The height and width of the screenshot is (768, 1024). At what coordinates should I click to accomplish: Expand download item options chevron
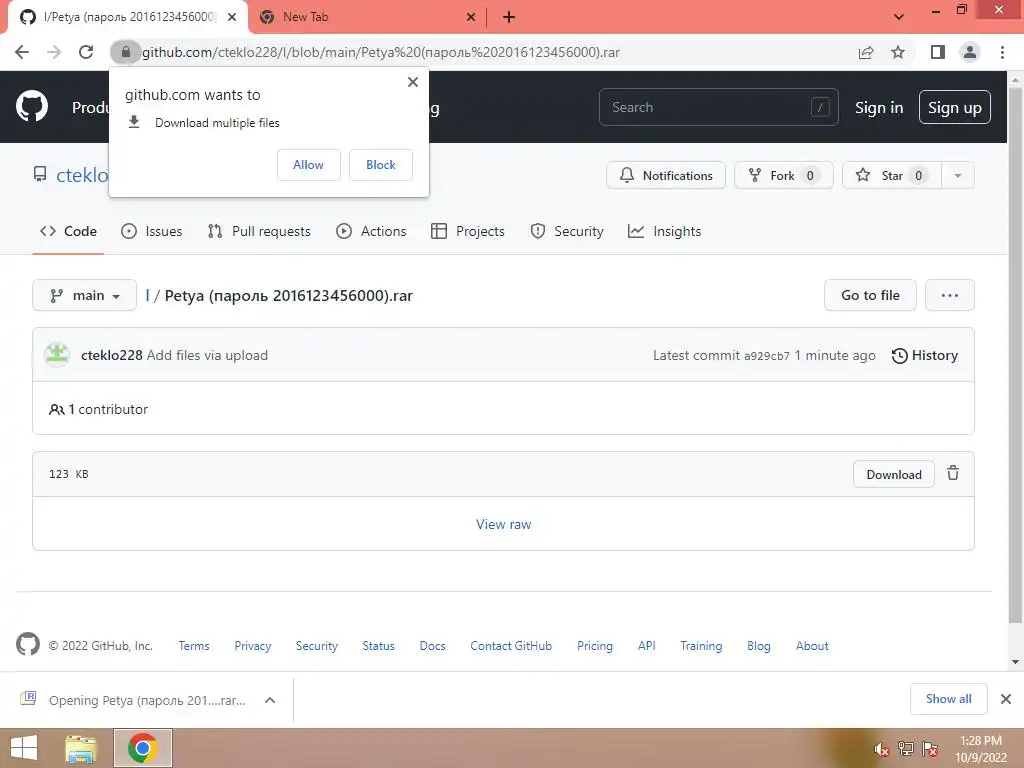point(270,700)
